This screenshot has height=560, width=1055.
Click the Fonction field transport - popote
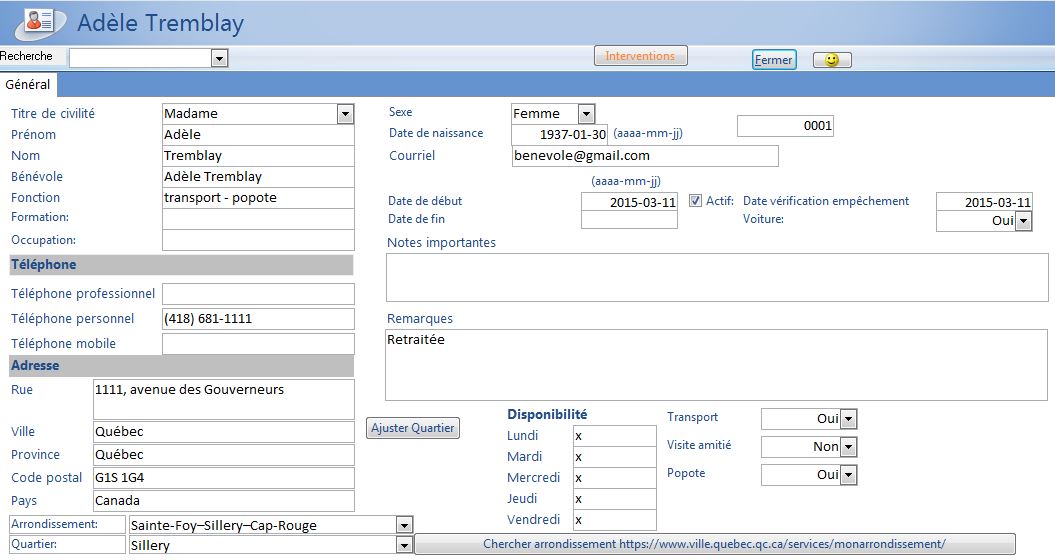coord(258,198)
